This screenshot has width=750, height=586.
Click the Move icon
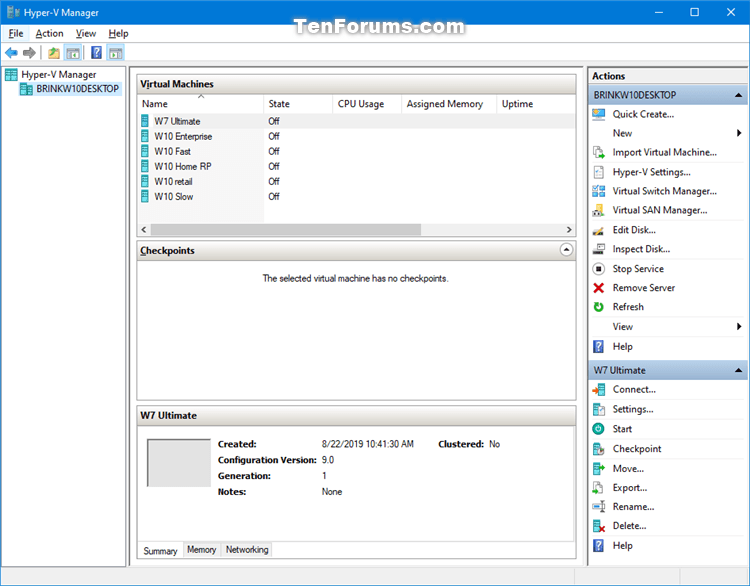(598, 469)
